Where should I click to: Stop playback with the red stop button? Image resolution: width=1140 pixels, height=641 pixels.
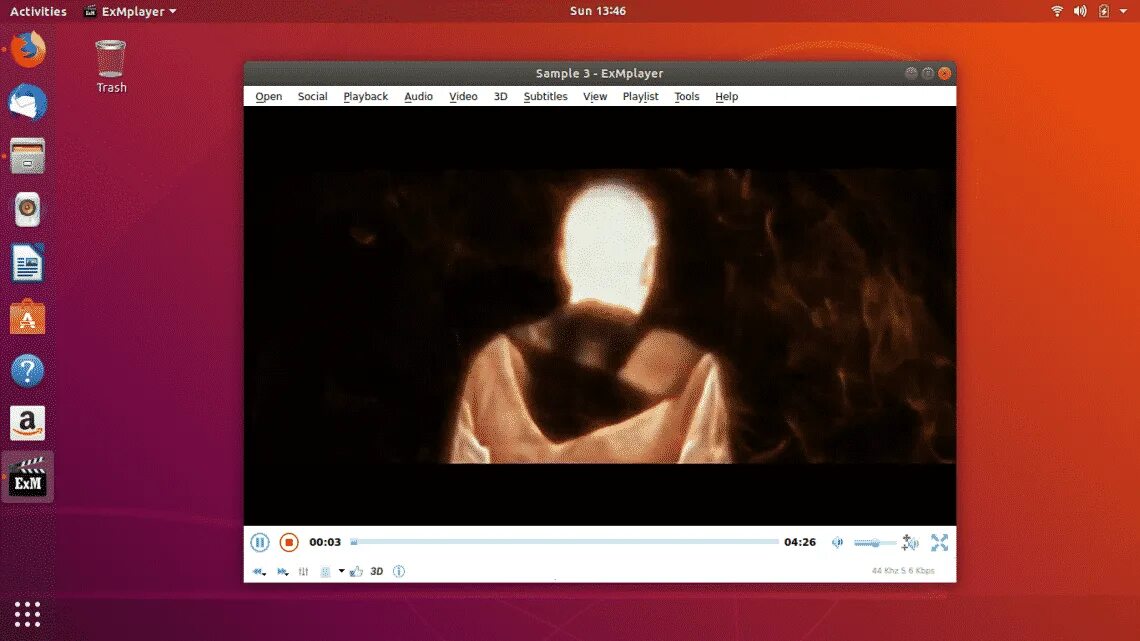[289, 542]
